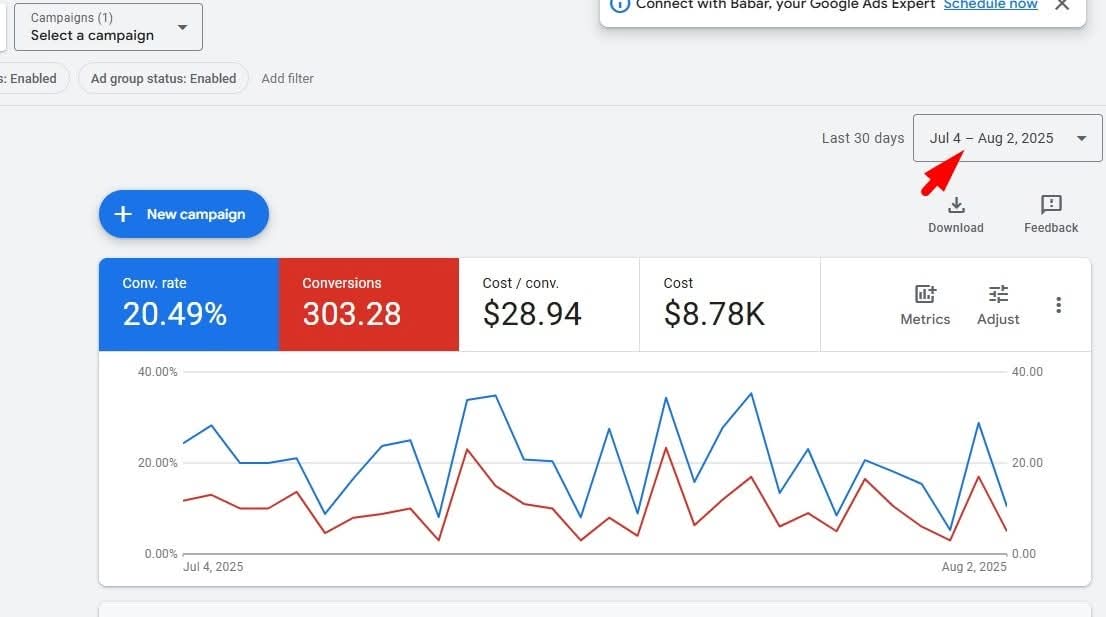The image size is (1106, 617).
Task: Dismiss the Google Ads Expert banner
Action: point(1062,5)
